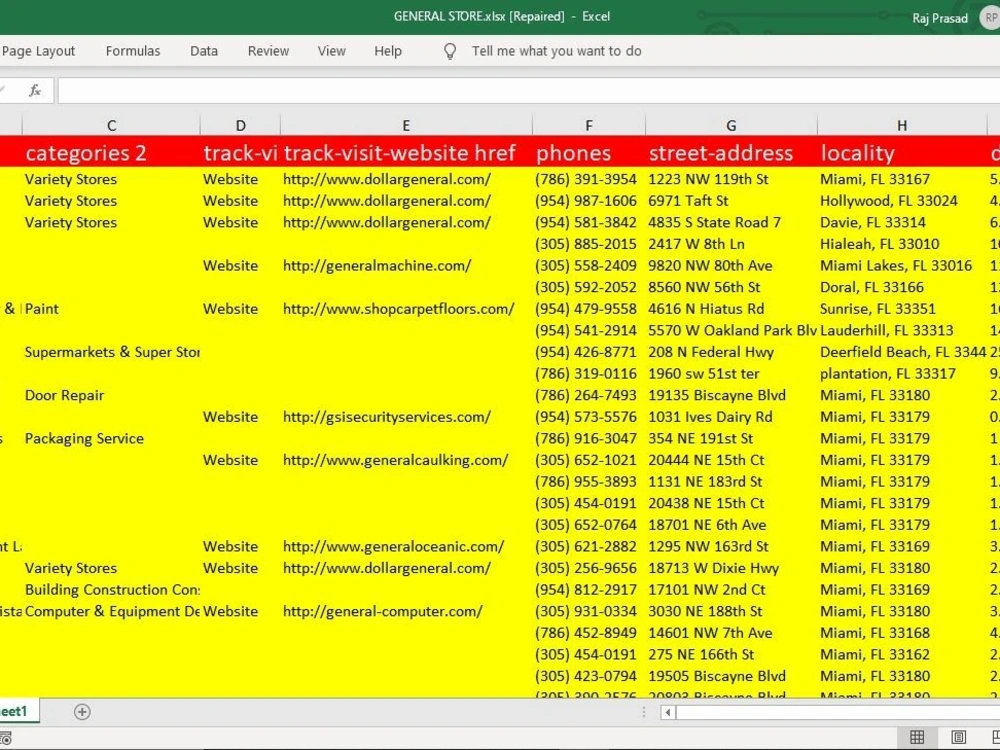1000x750 pixels.
Task: Select cell 'Doral, FL 33166'
Action: coord(902,288)
